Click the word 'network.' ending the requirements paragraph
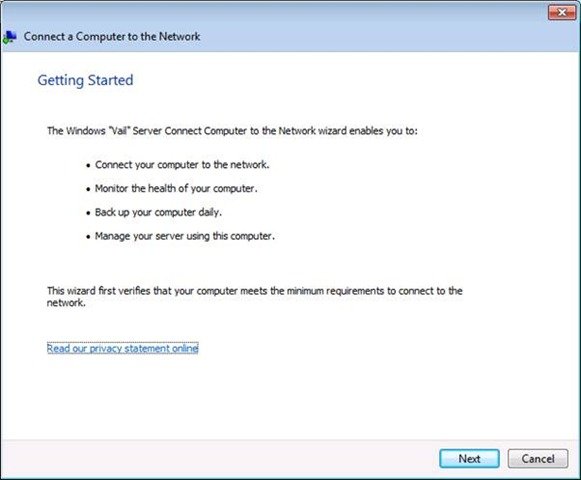Image resolution: width=581 pixels, height=480 pixels. pos(66,303)
